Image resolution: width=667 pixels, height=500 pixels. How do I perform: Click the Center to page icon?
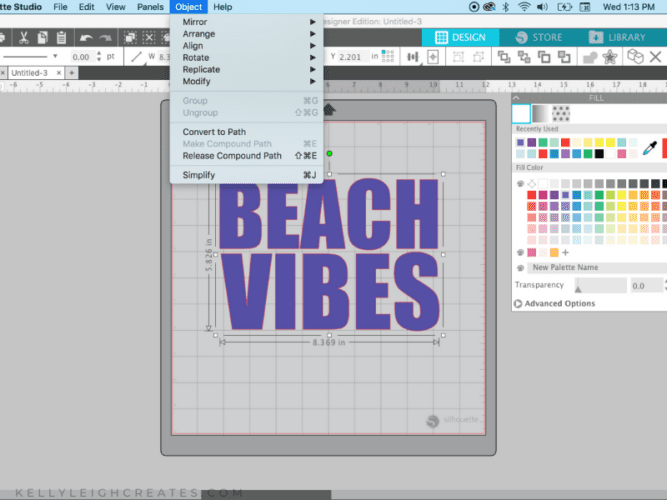tap(433, 57)
